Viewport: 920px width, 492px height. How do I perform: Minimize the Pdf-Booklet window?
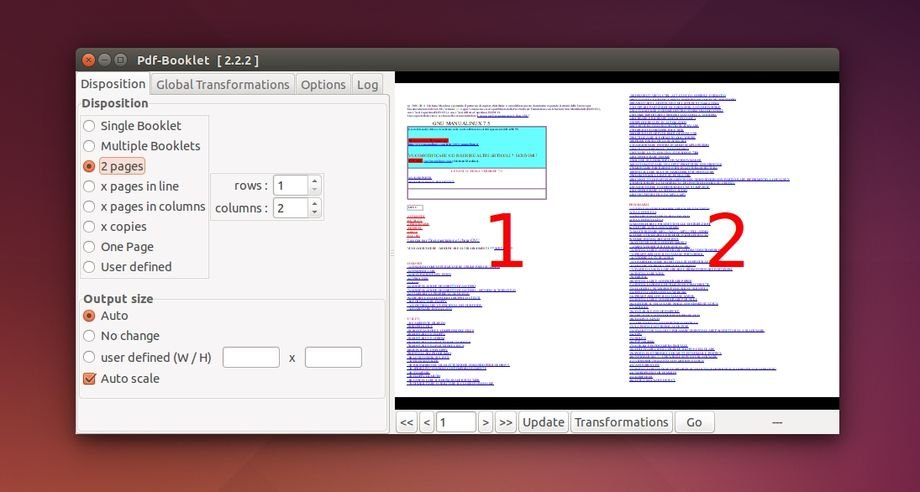pyautogui.click(x=104, y=60)
